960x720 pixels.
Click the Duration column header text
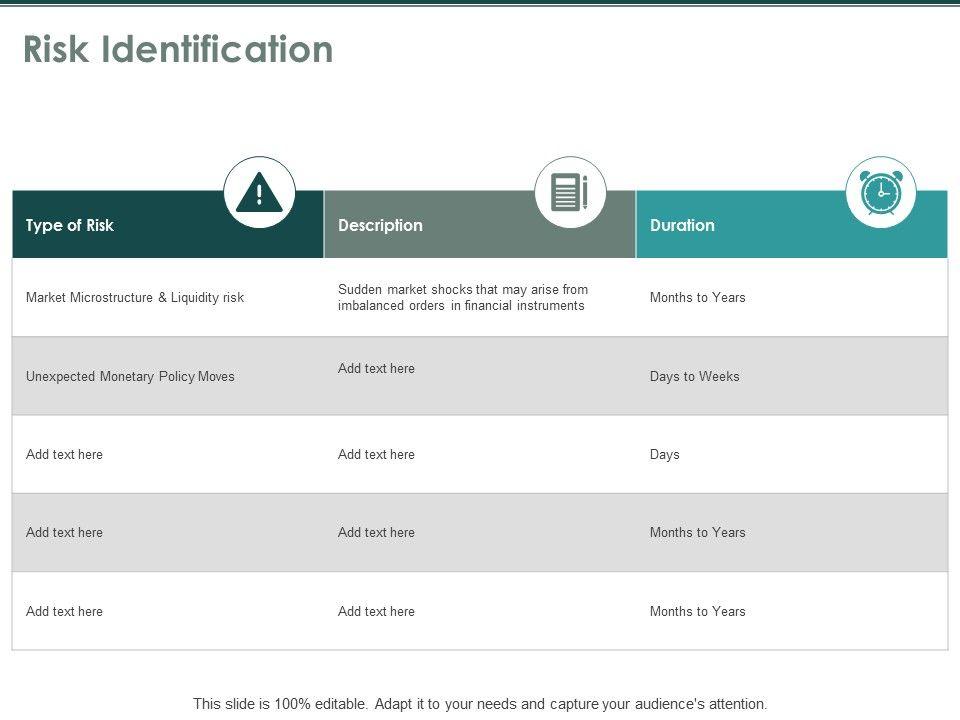pos(682,225)
